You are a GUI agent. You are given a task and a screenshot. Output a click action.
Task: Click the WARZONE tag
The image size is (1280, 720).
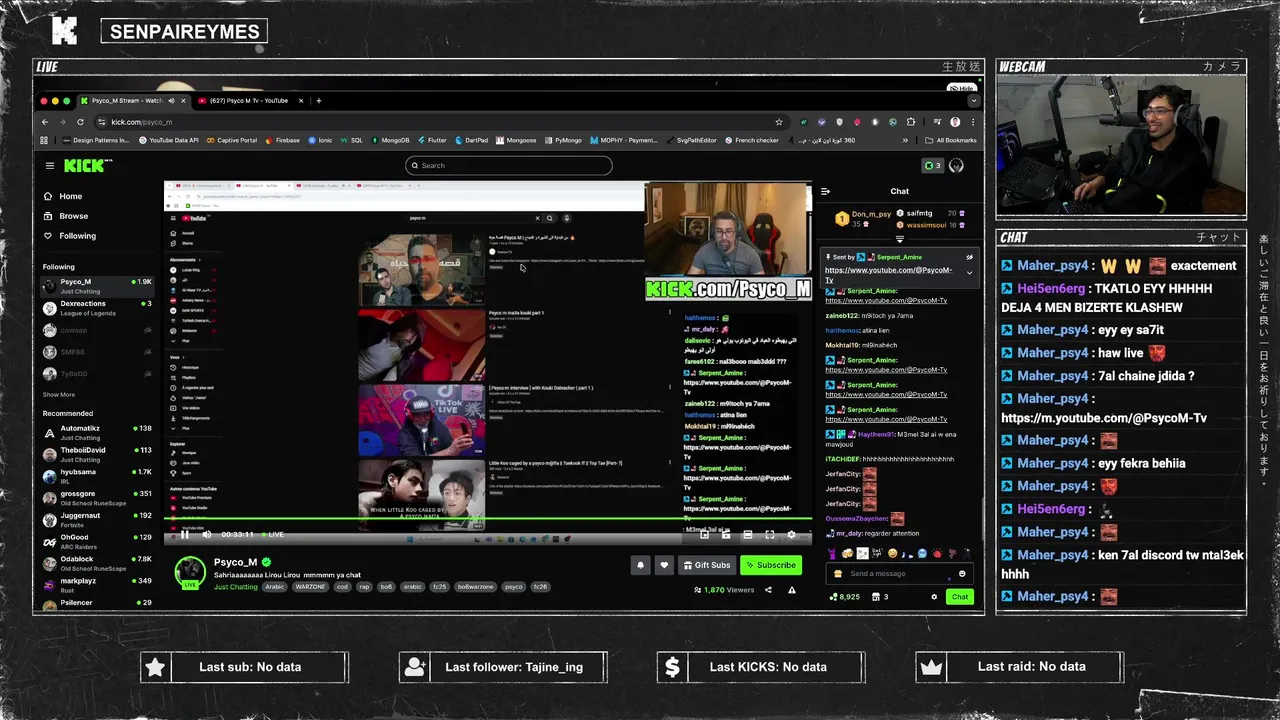tap(310, 587)
